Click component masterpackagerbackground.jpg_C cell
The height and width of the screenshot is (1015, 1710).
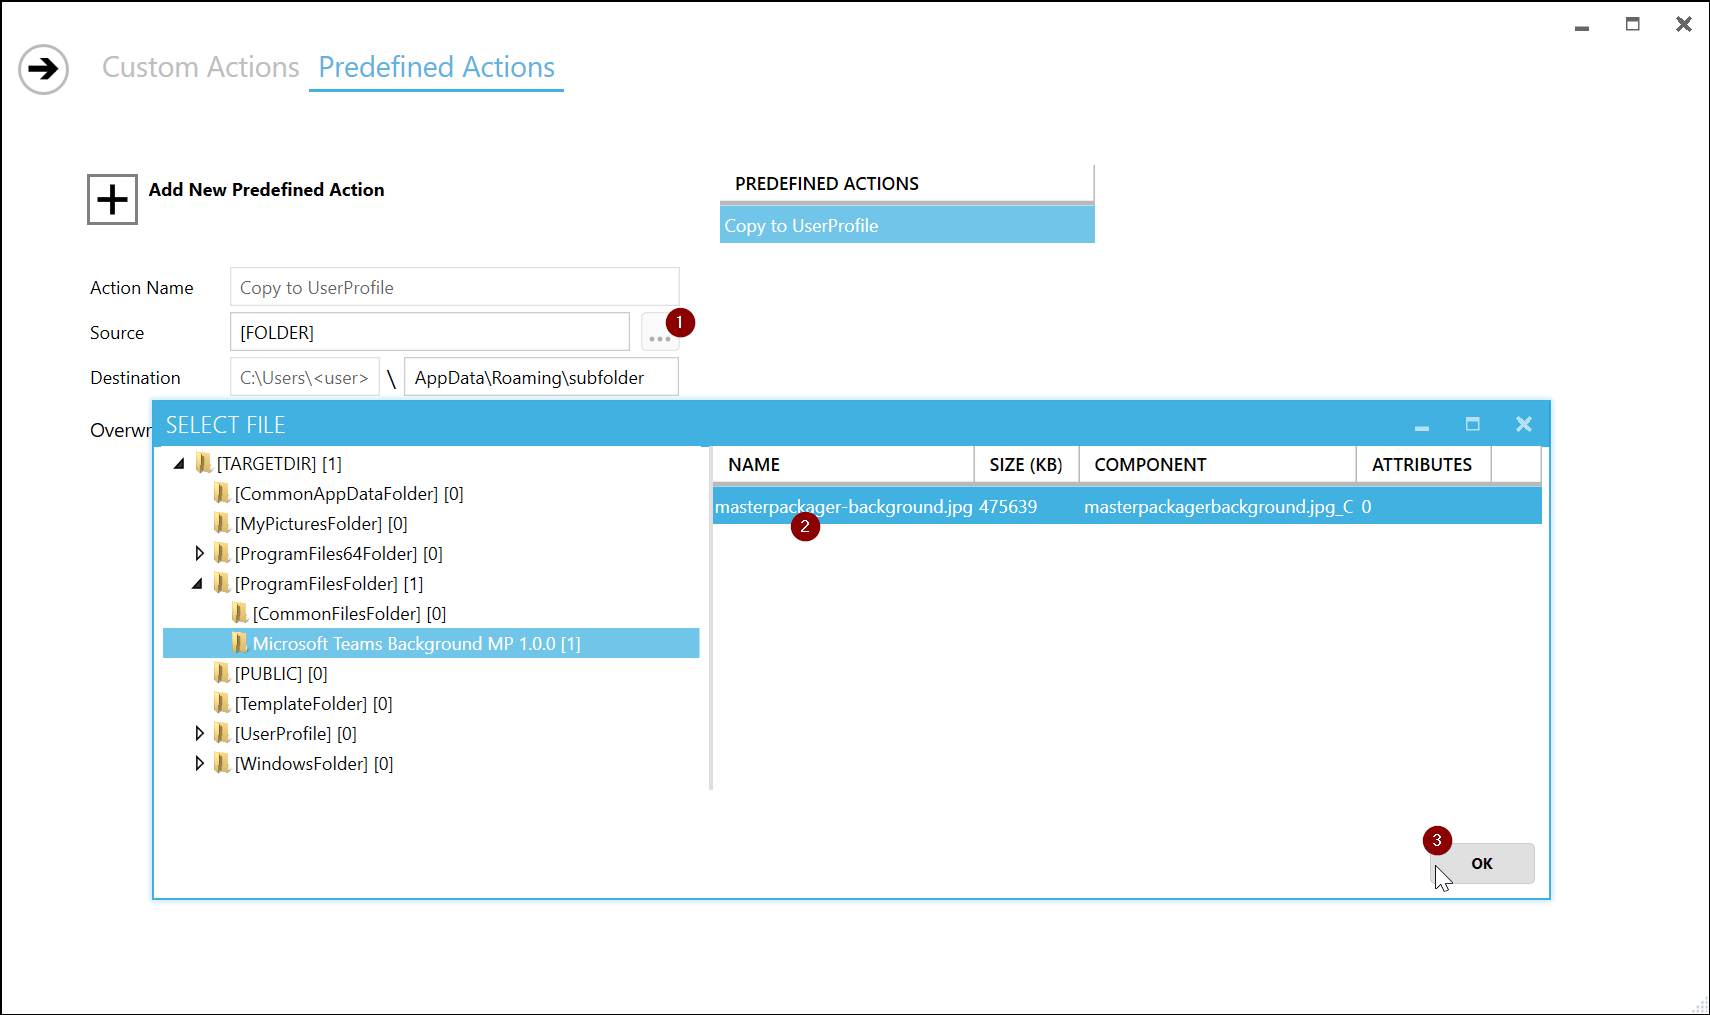[1218, 507]
